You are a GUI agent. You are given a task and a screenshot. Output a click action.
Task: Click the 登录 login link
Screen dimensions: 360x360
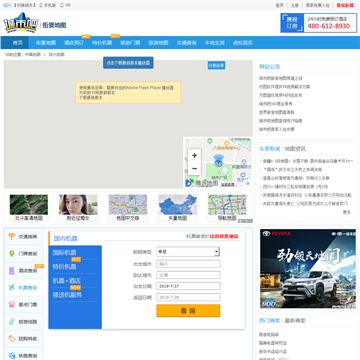click(280, 5)
